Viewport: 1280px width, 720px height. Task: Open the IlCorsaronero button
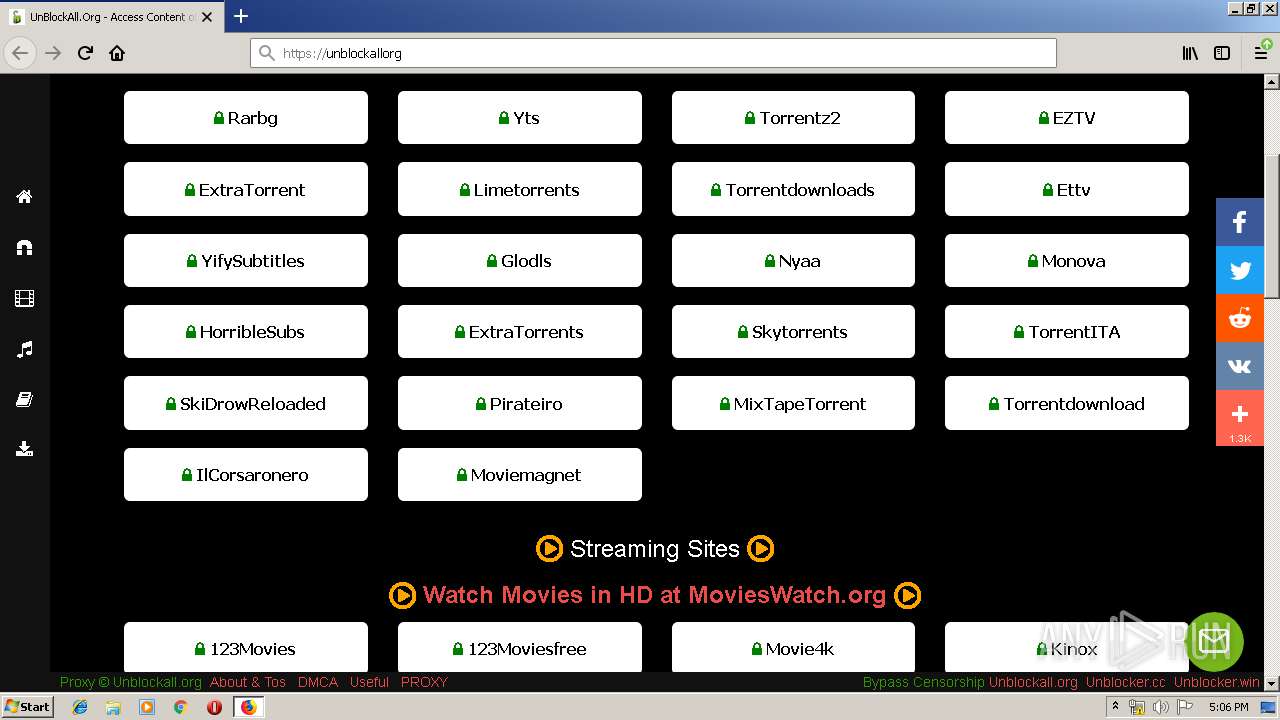246,475
